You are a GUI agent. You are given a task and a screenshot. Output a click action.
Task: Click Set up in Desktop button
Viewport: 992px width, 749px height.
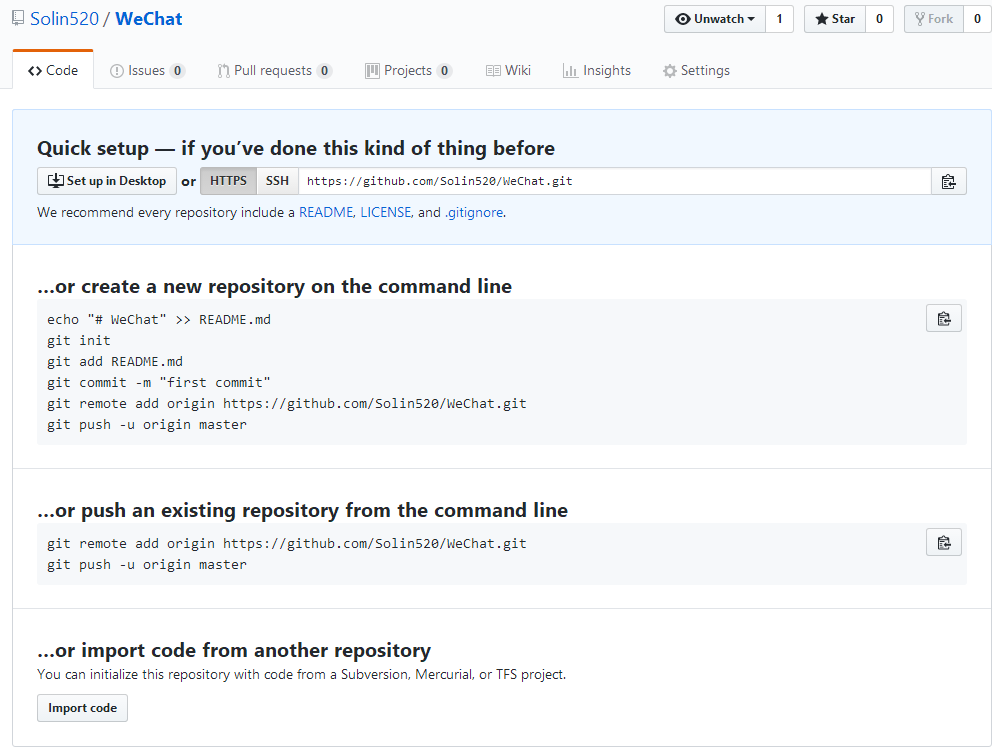coord(107,181)
